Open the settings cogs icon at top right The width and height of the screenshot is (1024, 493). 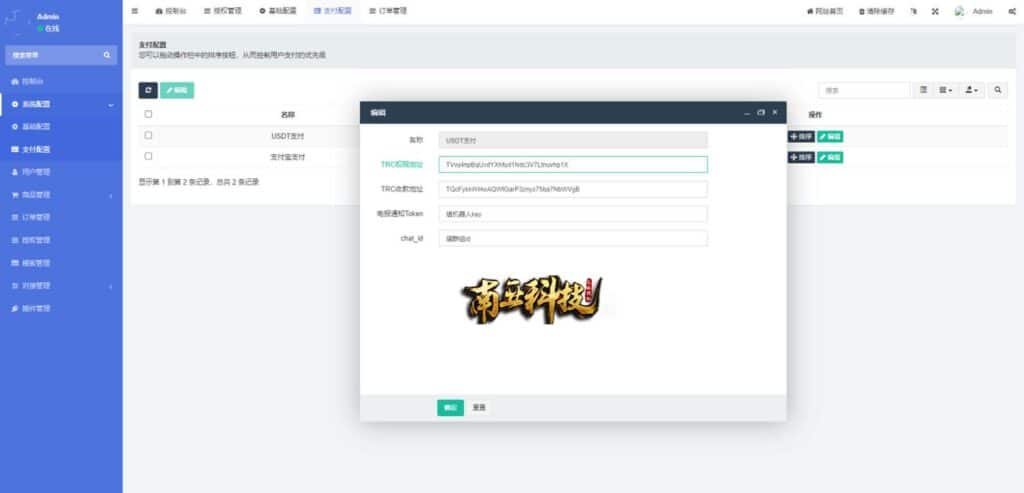(1011, 11)
